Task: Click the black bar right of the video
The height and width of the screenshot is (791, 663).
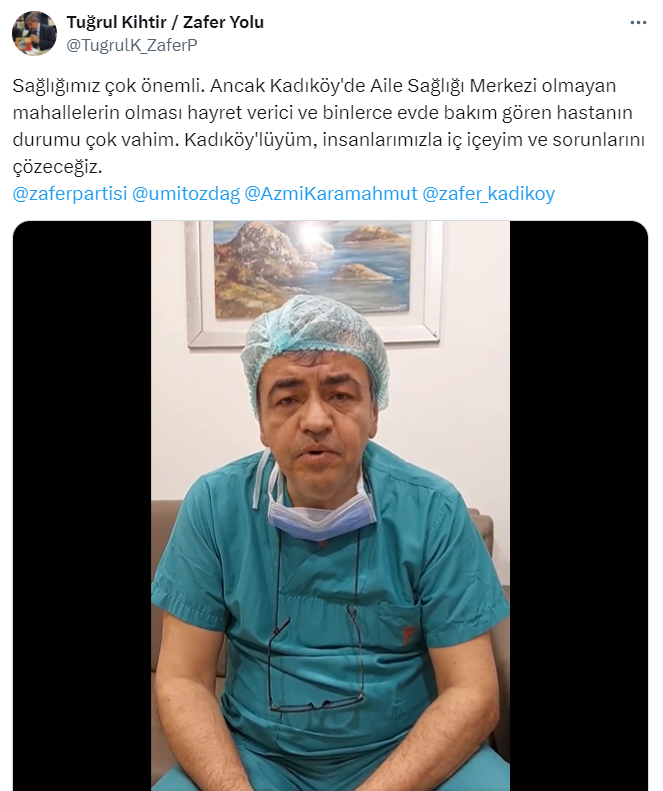Action: [579, 505]
